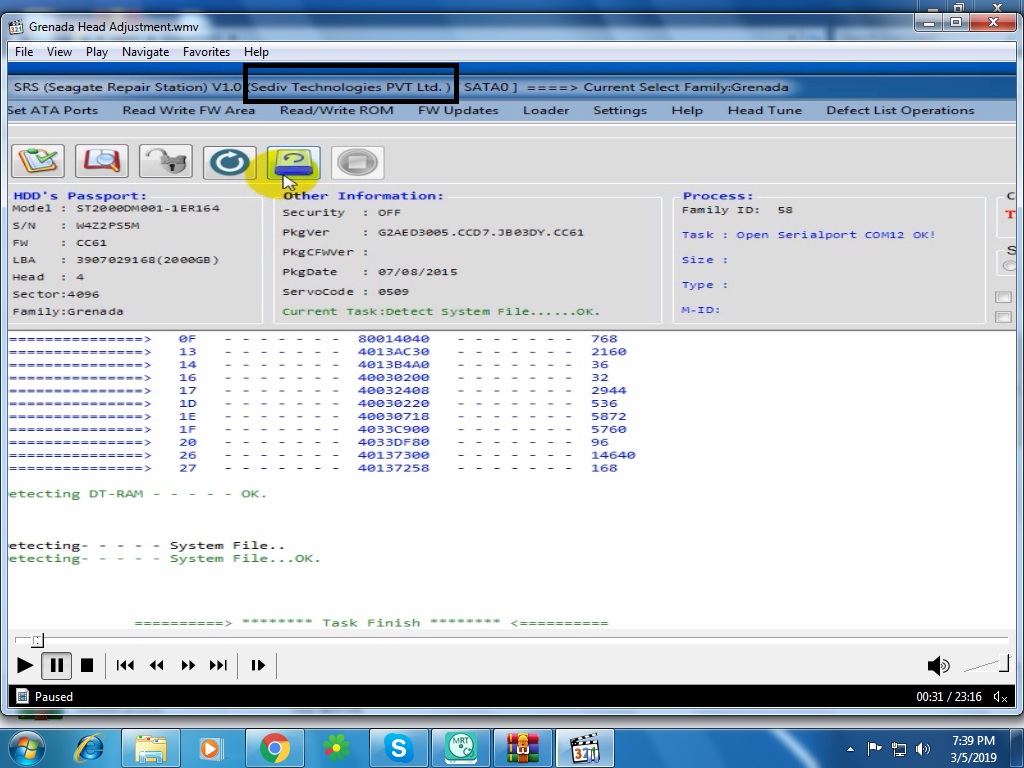
Task: Click the blue circular refresh arrow icon
Action: 229,162
